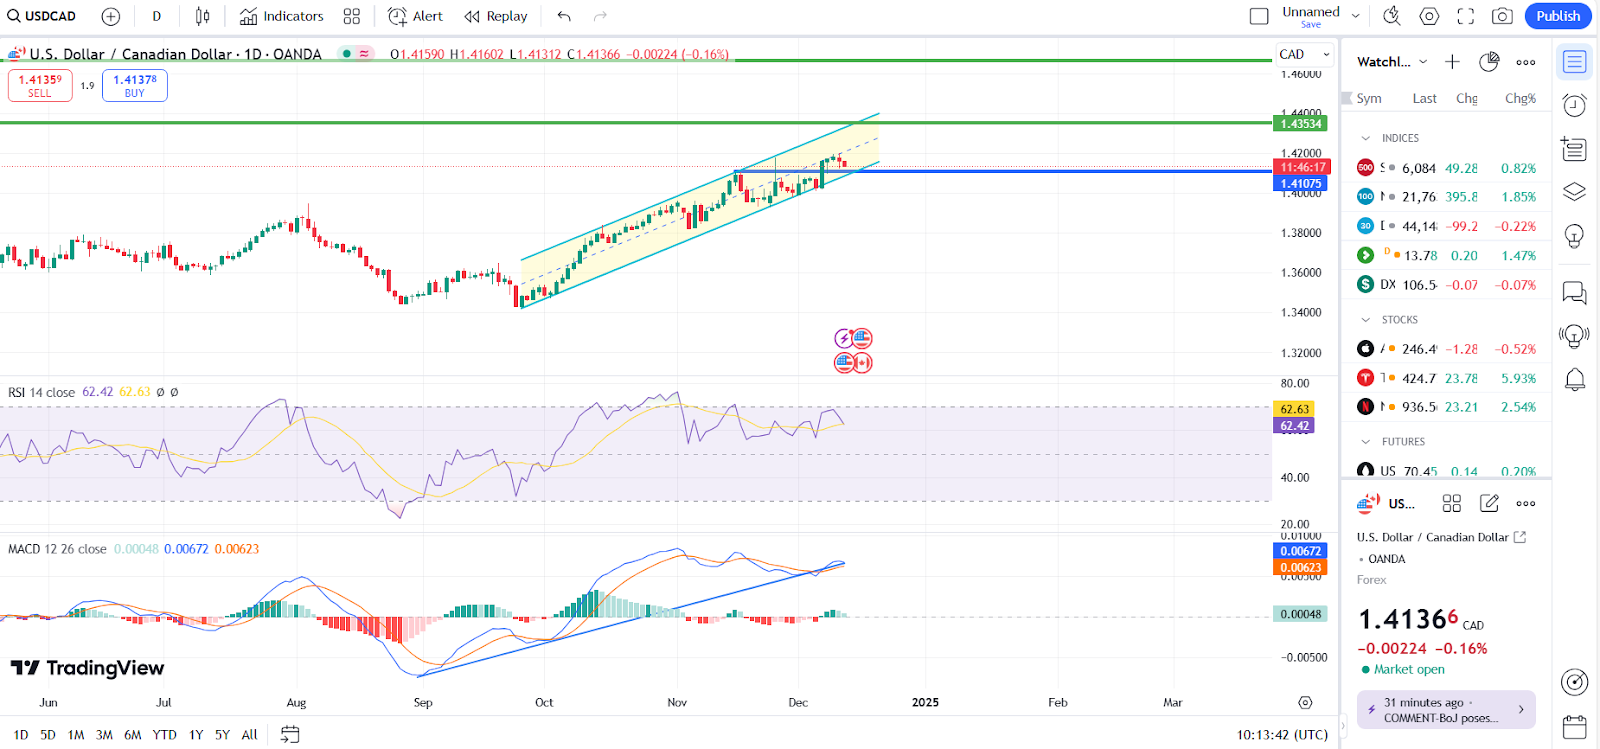Open the idea streams broadcast icon
The width and height of the screenshot is (1600, 749).
tap(1574, 336)
